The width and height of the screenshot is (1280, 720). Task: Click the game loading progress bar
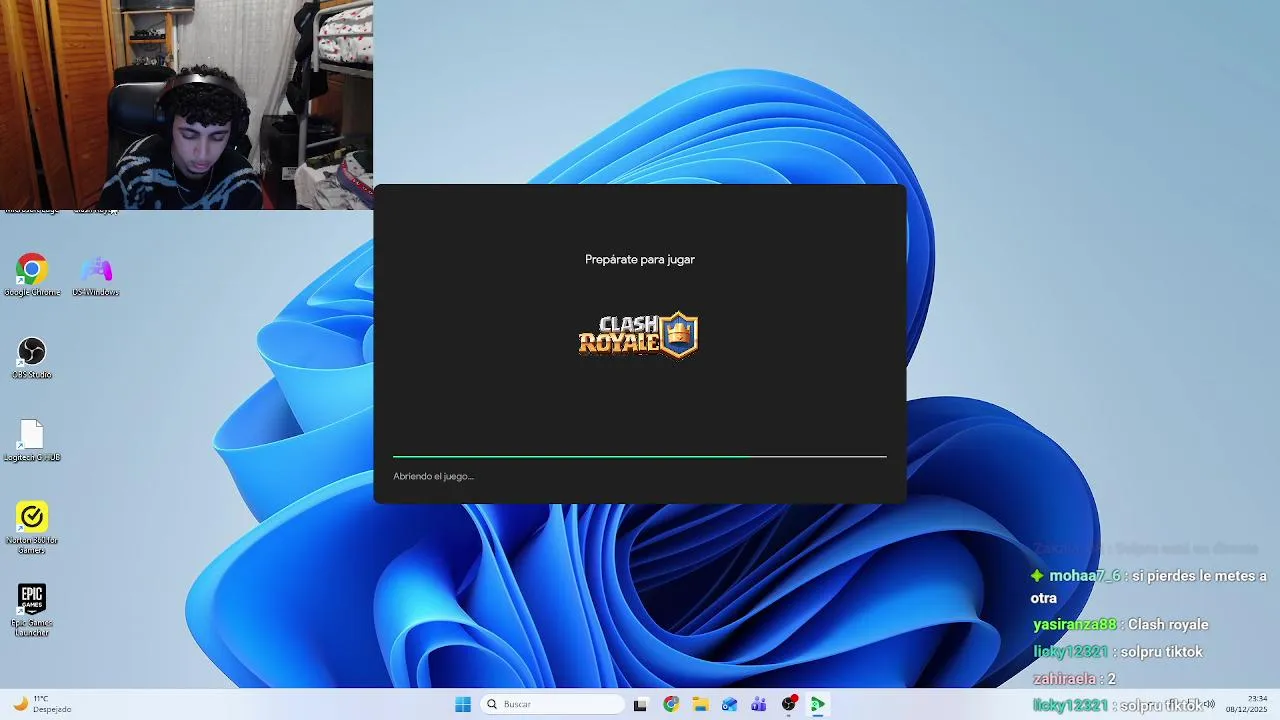(x=640, y=457)
